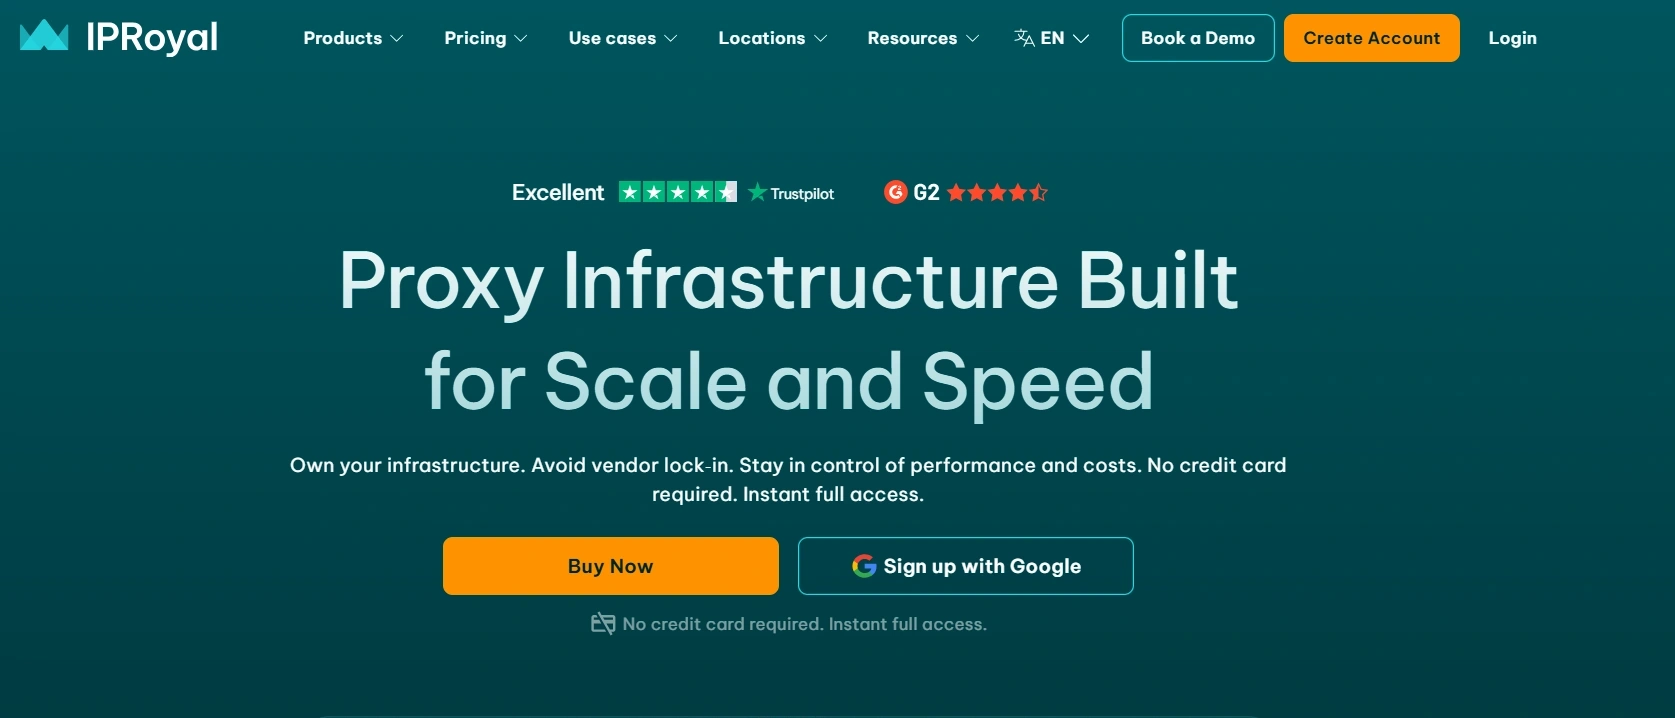Image resolution: width=1675 pixels, height=718 pixels.
Task: Click the crossed-out credit card icon
Action: (x=603, y=624)
